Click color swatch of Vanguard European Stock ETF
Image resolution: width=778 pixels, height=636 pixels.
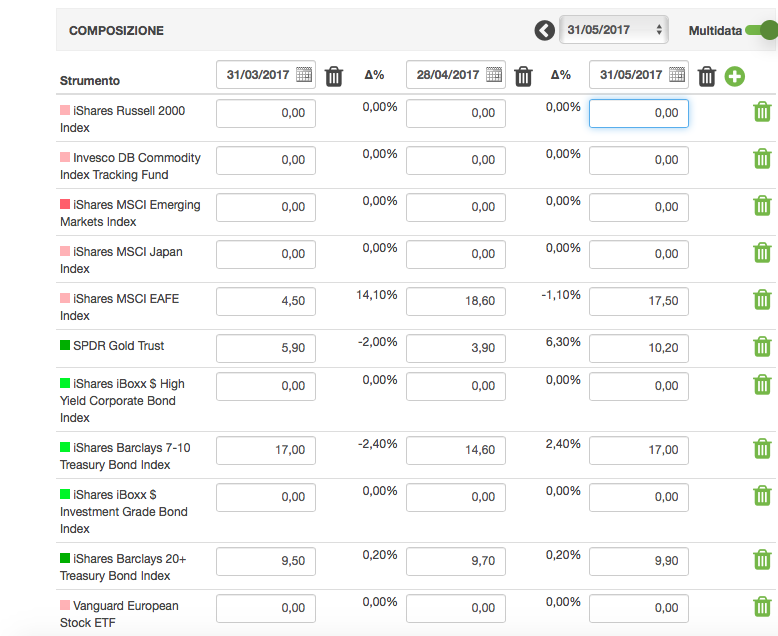(65, 605)
